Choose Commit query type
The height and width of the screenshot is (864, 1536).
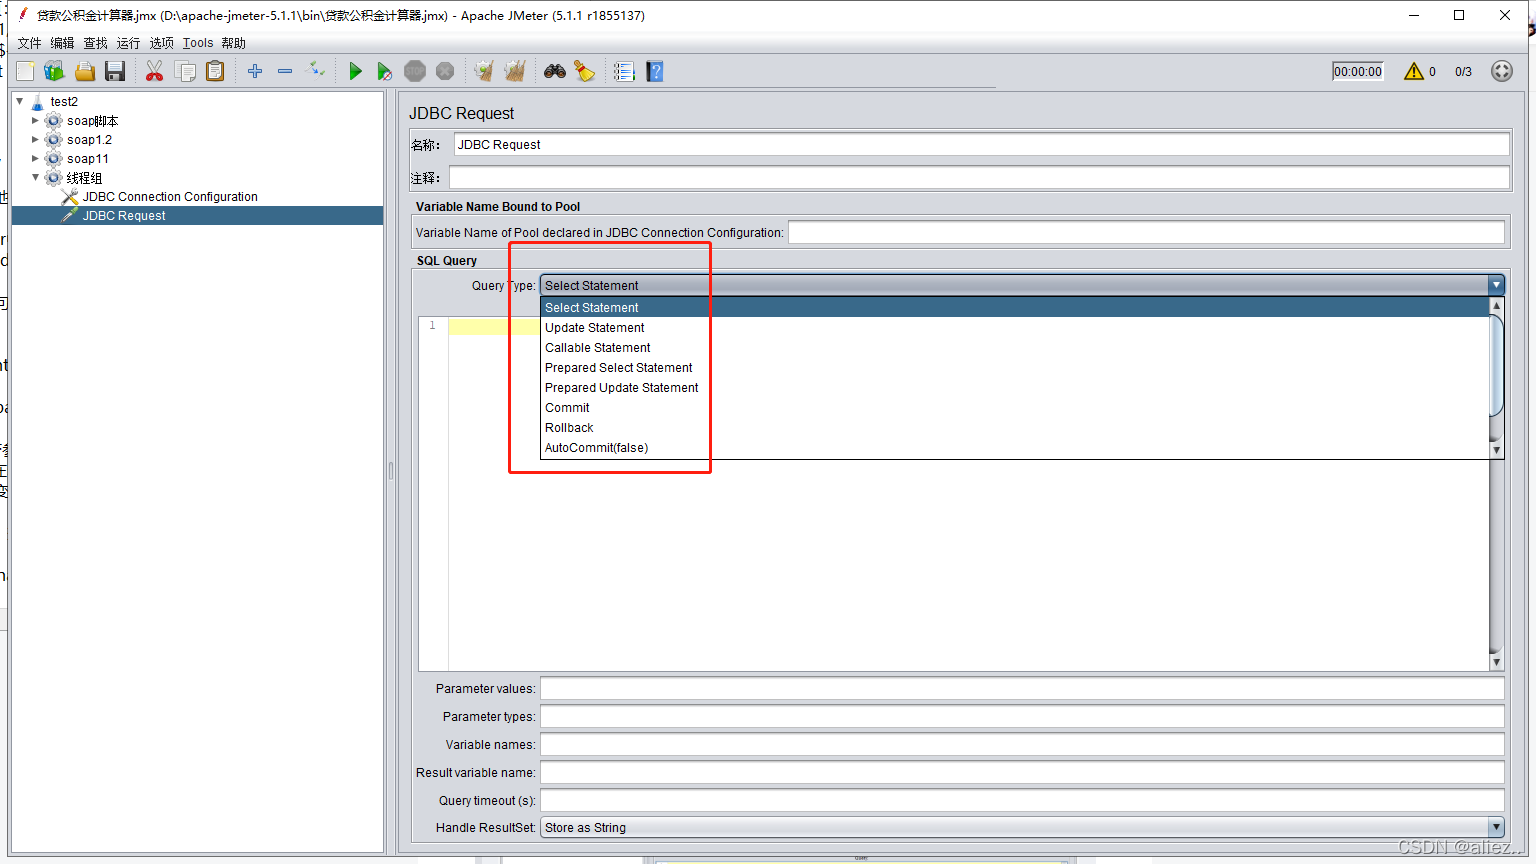[x=1015, y=408]
